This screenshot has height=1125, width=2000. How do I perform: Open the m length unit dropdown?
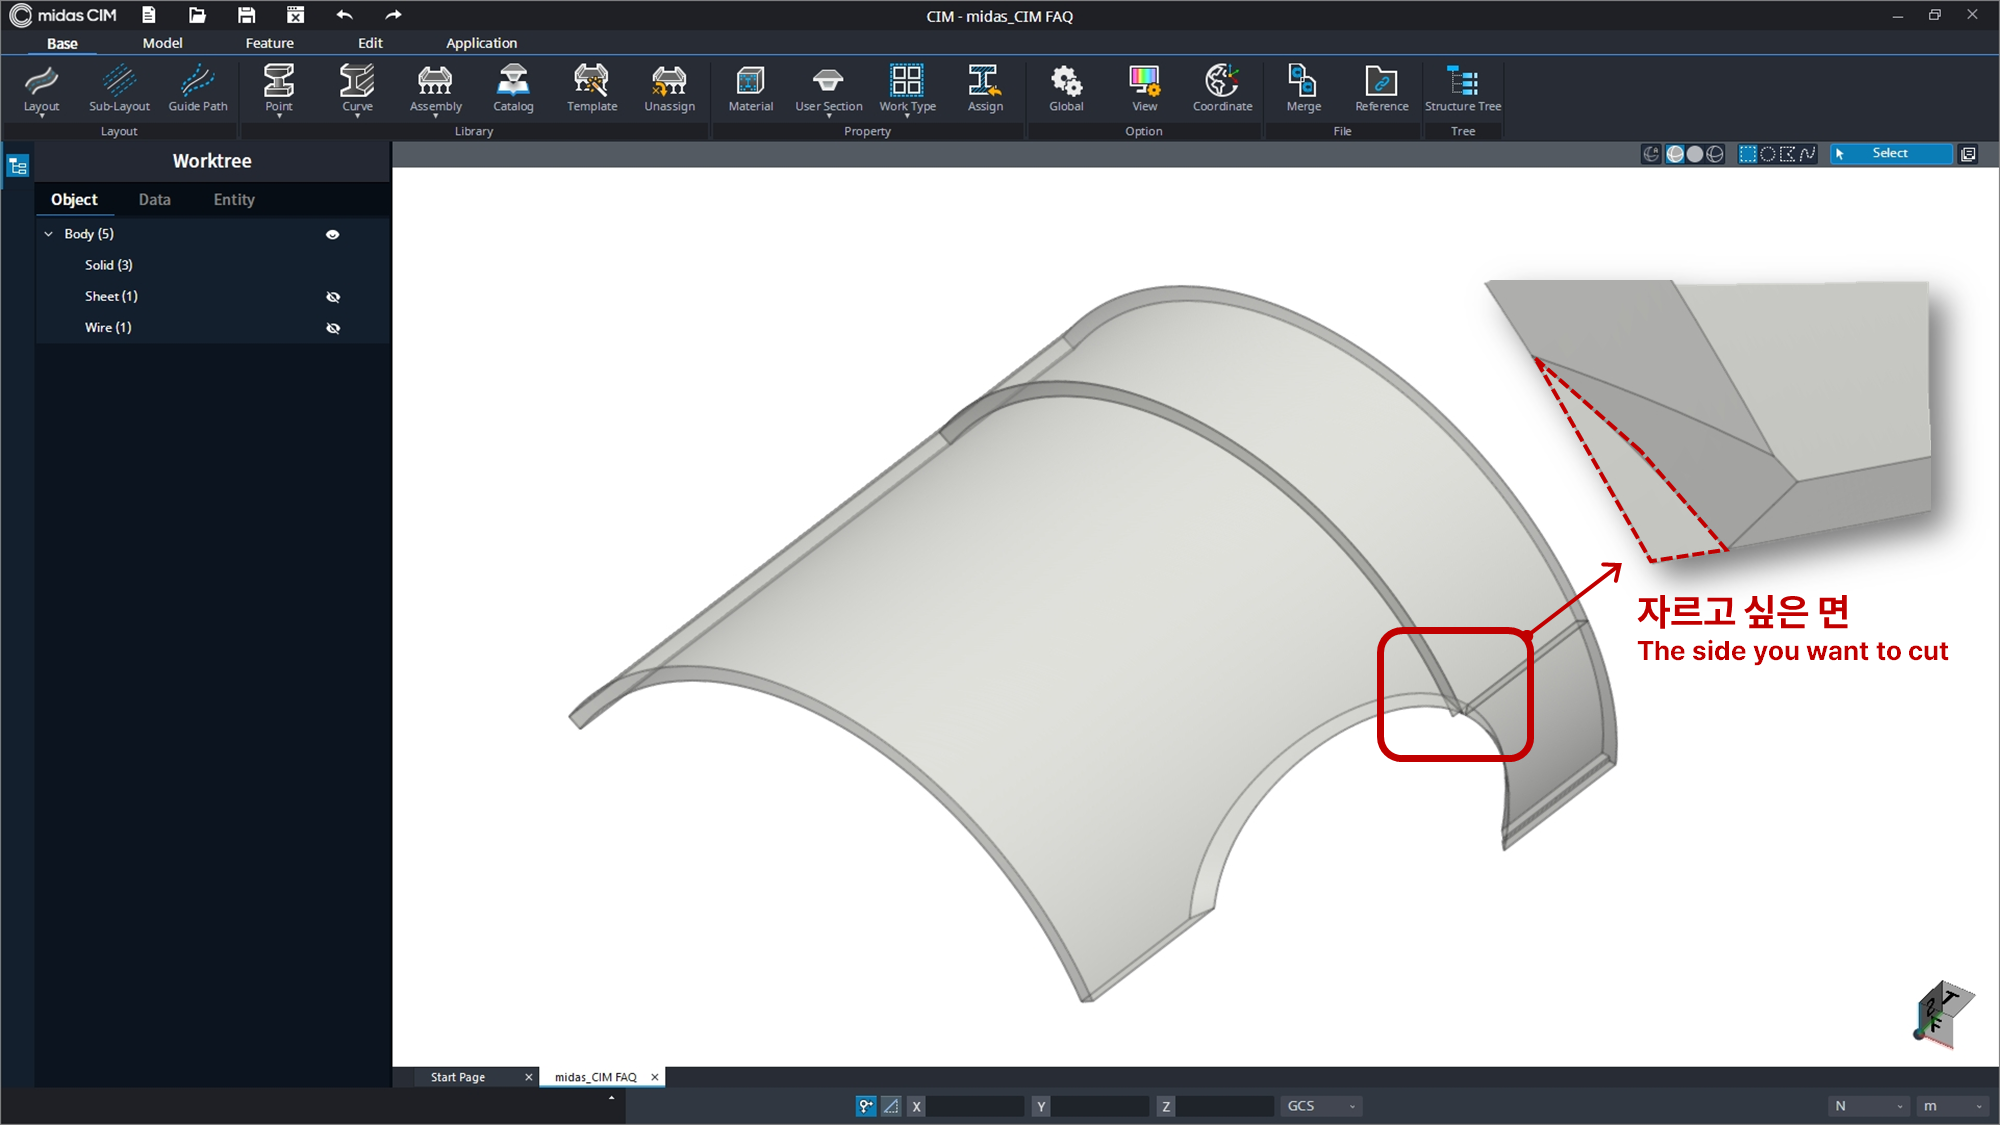pos(1951,1106)
